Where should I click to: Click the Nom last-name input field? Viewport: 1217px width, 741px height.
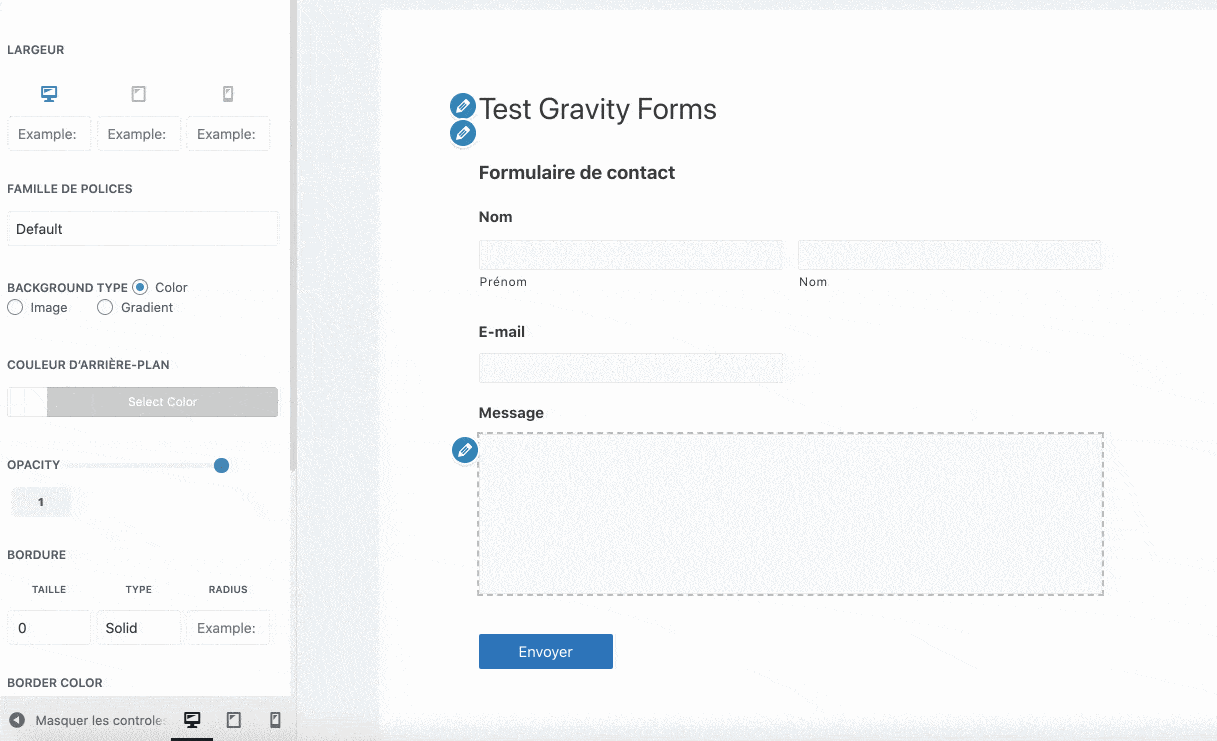pyautogui.click(x=950, y=255)
